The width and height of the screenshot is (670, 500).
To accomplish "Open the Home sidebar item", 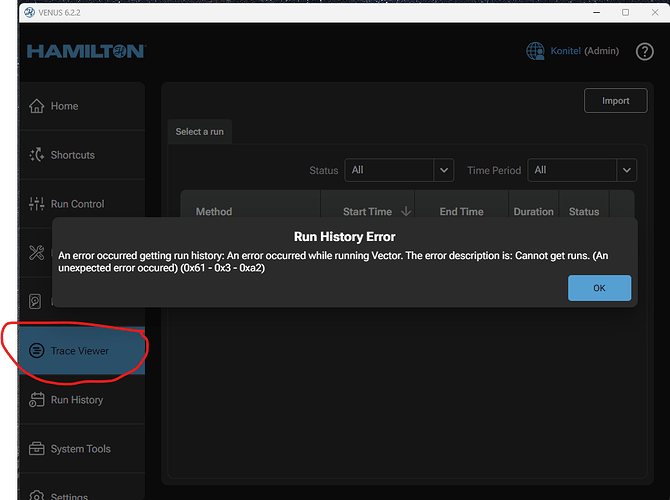I will click(x=82, y=106).
